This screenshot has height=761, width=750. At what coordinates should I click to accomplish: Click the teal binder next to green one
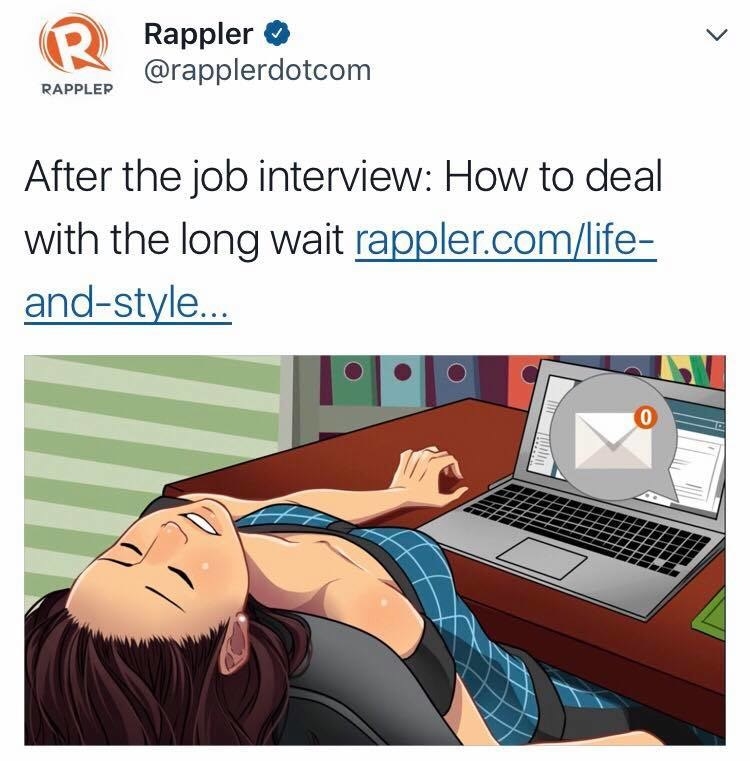click(402, 380)
